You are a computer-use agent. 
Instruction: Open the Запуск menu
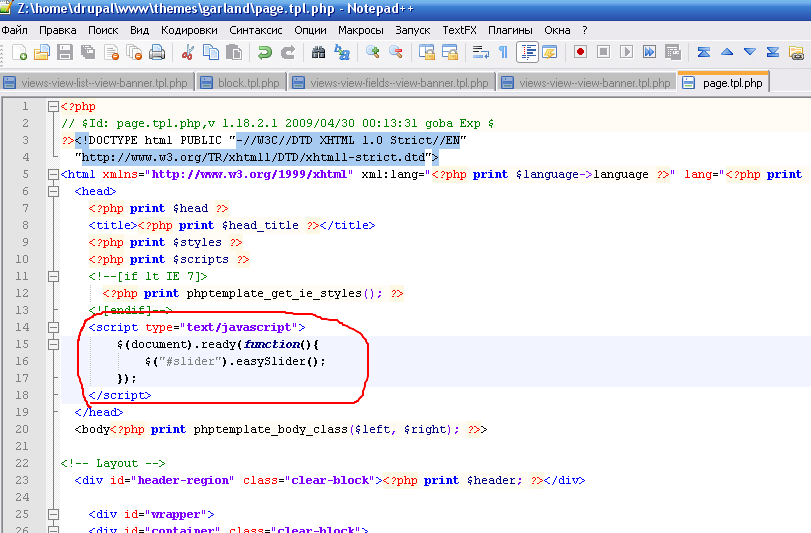pos(413,30)
